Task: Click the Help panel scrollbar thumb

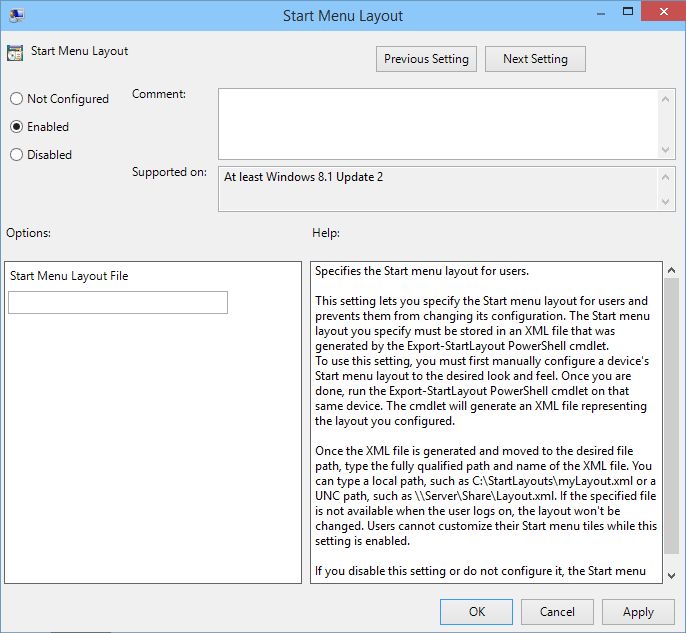Action: (670, 410)
